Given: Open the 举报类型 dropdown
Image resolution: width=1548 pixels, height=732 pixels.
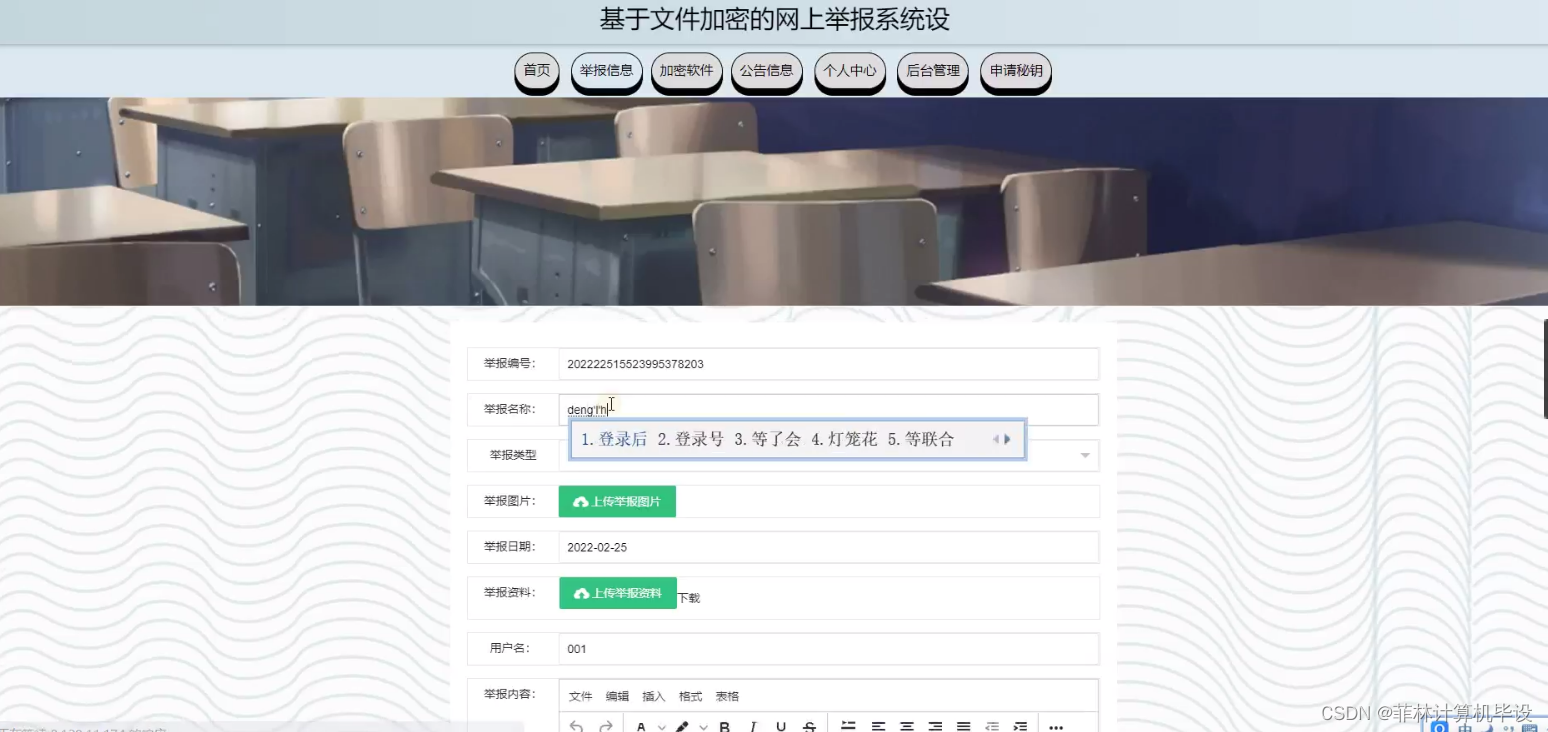Looking at the screenshot, I should point(1085,455).
